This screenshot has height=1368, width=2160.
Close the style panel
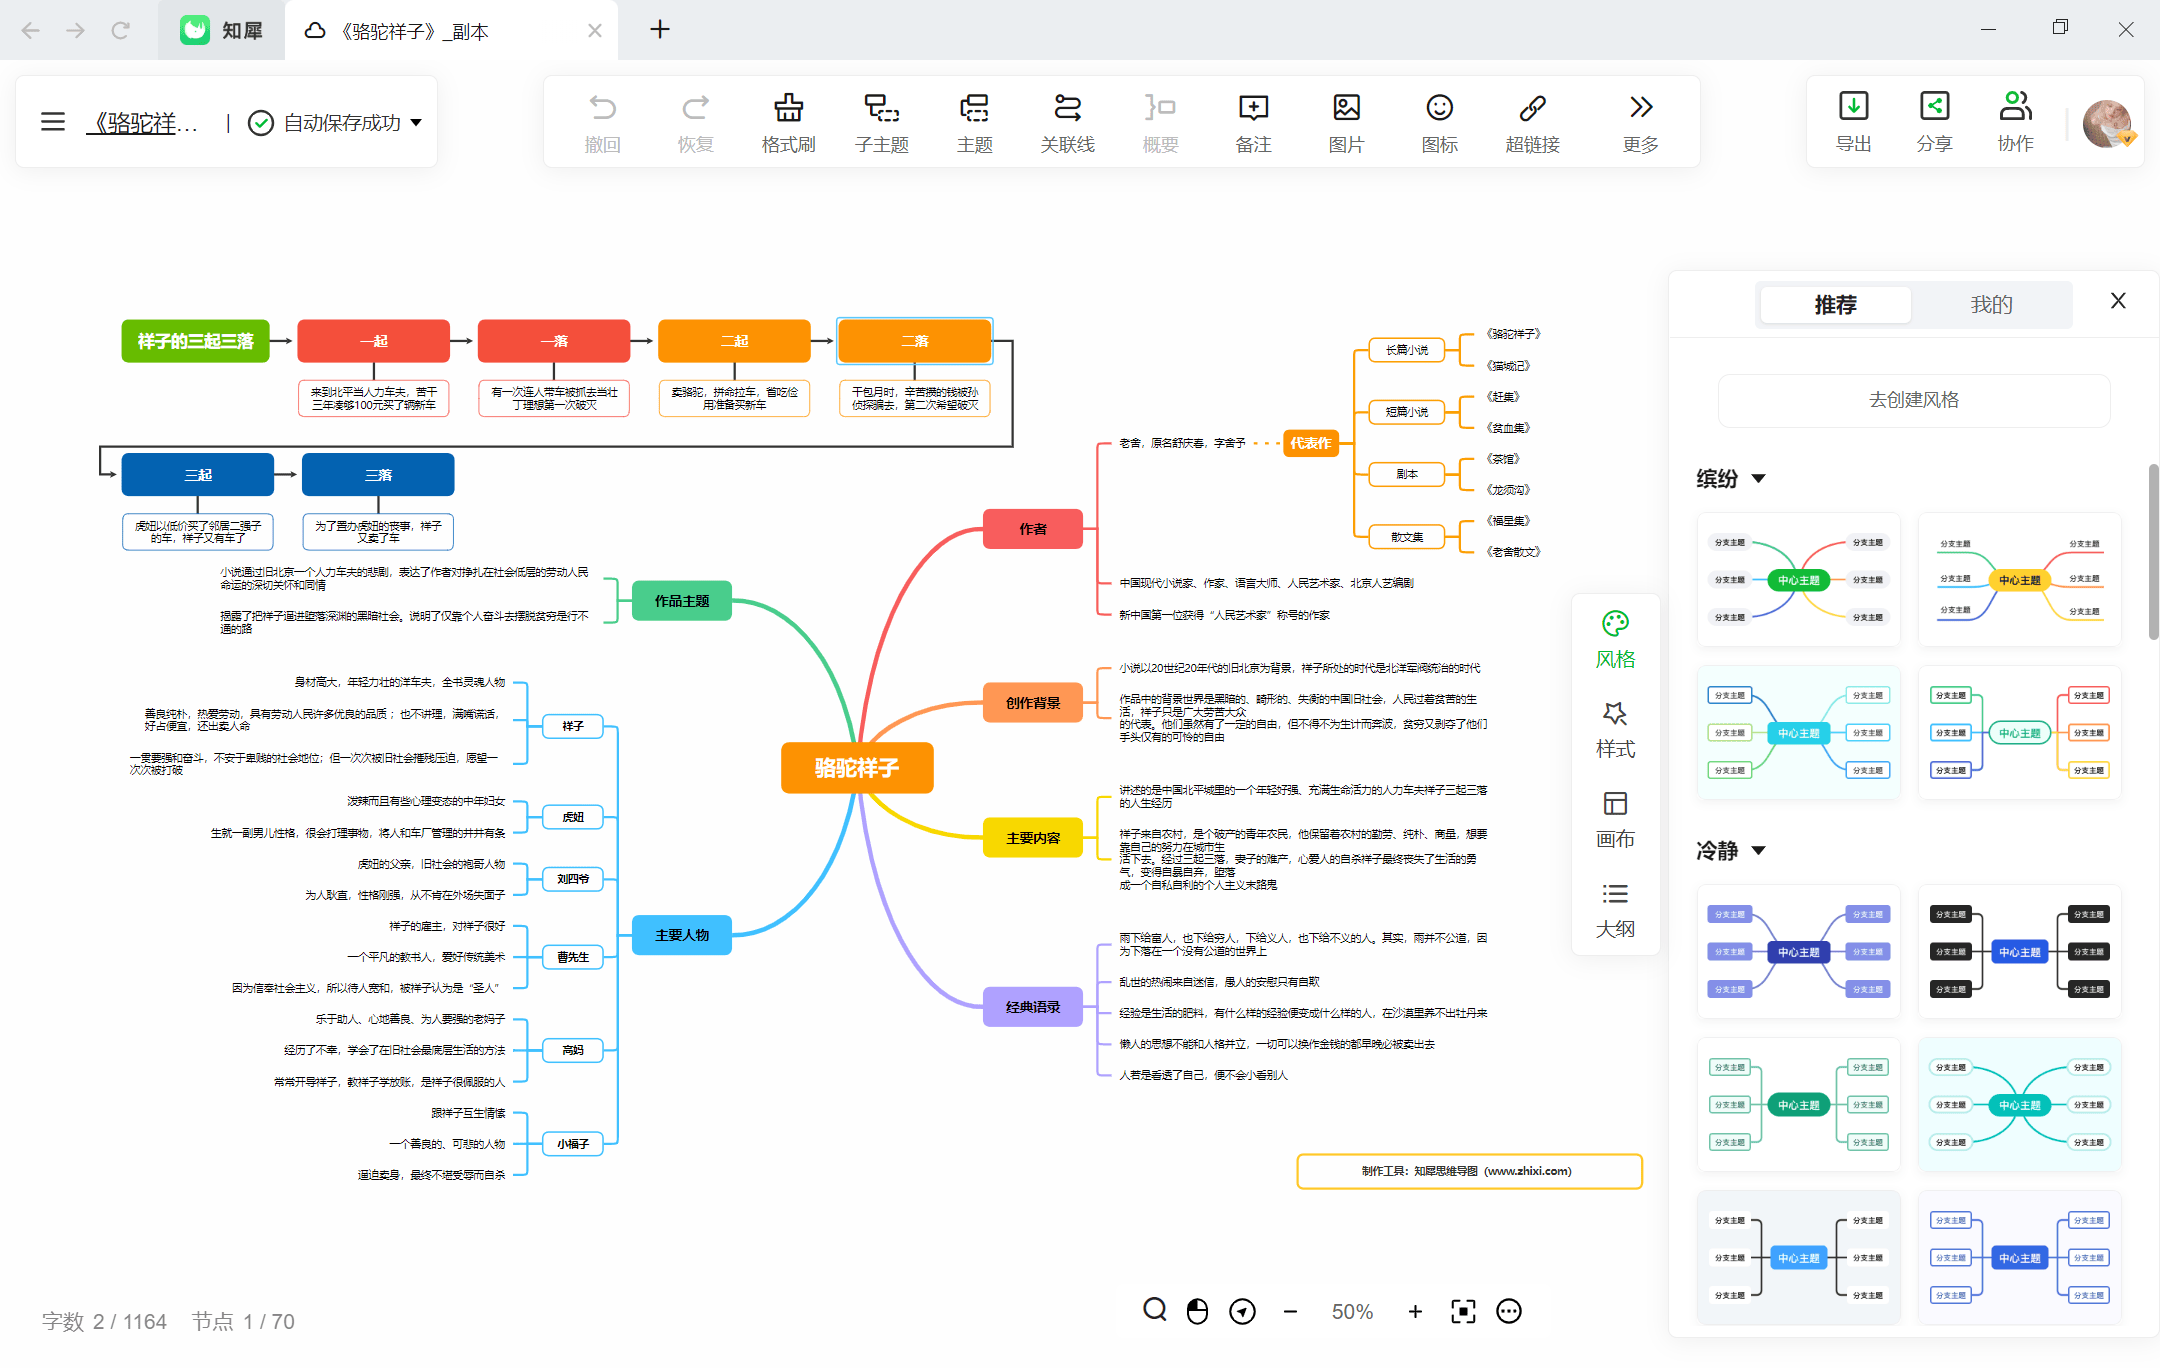pyautogui.click(x=2117, y=301)
